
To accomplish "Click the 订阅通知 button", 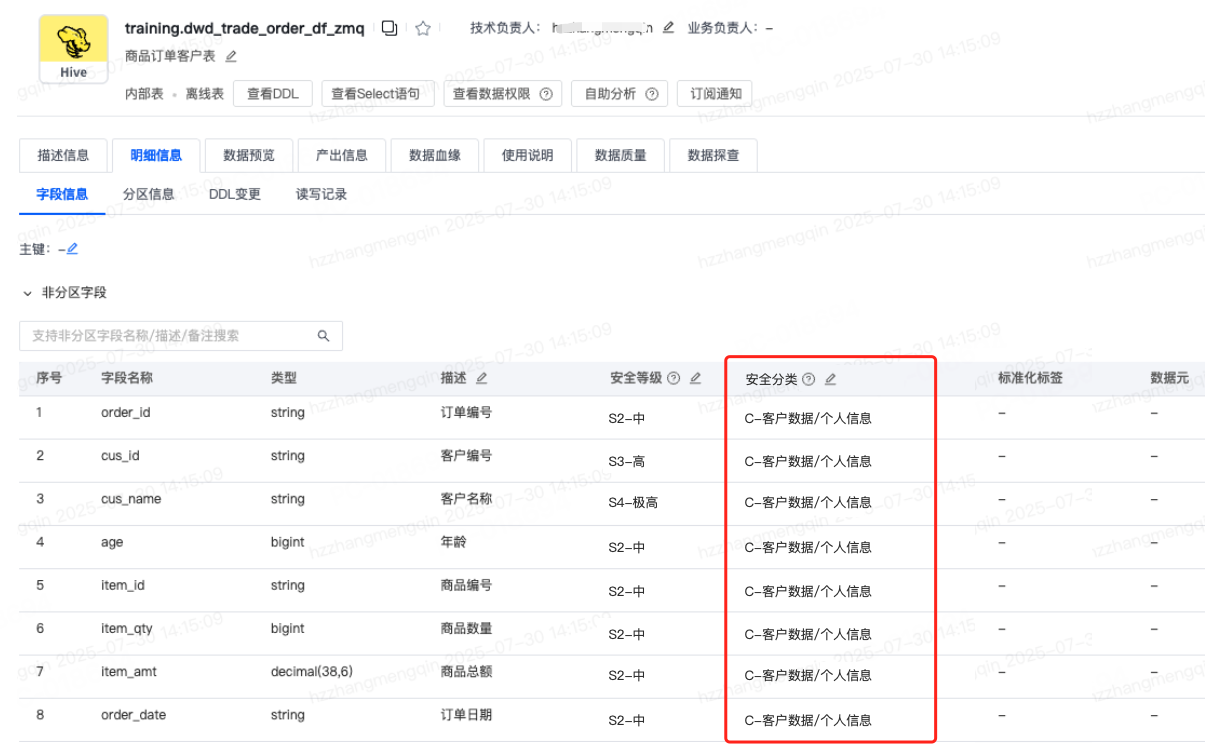I will [x=715, y=94].
